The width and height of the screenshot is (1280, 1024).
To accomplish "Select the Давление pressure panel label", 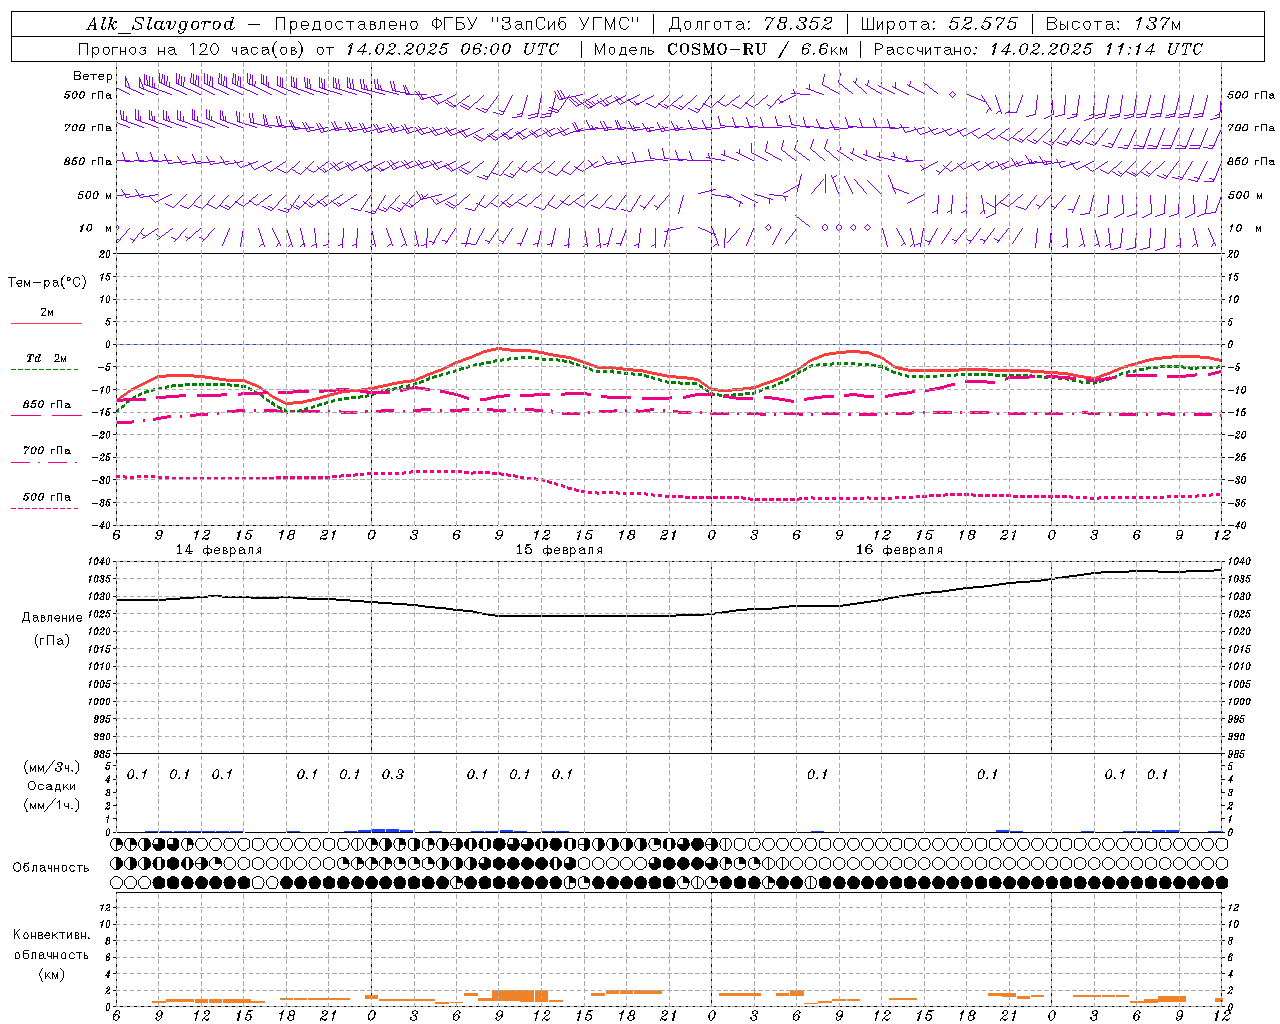I will click(x=52, y=618).
